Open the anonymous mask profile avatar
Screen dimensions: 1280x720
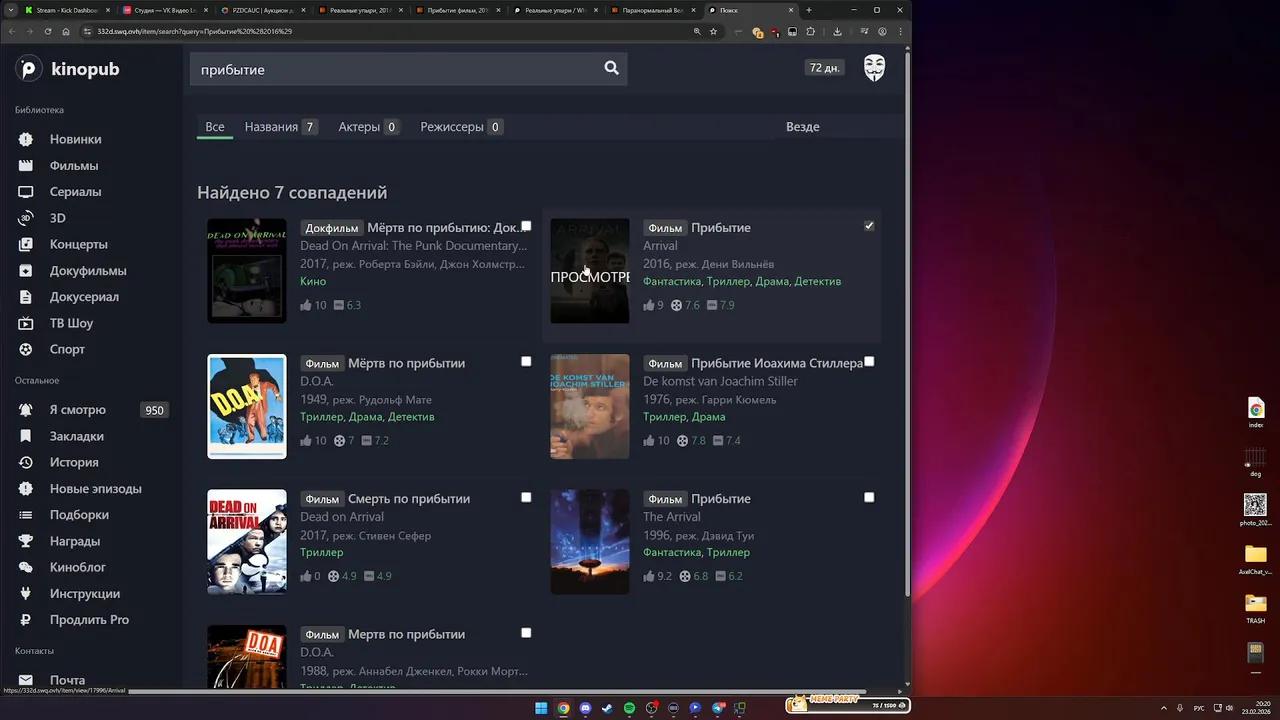[x=874, y=68]
